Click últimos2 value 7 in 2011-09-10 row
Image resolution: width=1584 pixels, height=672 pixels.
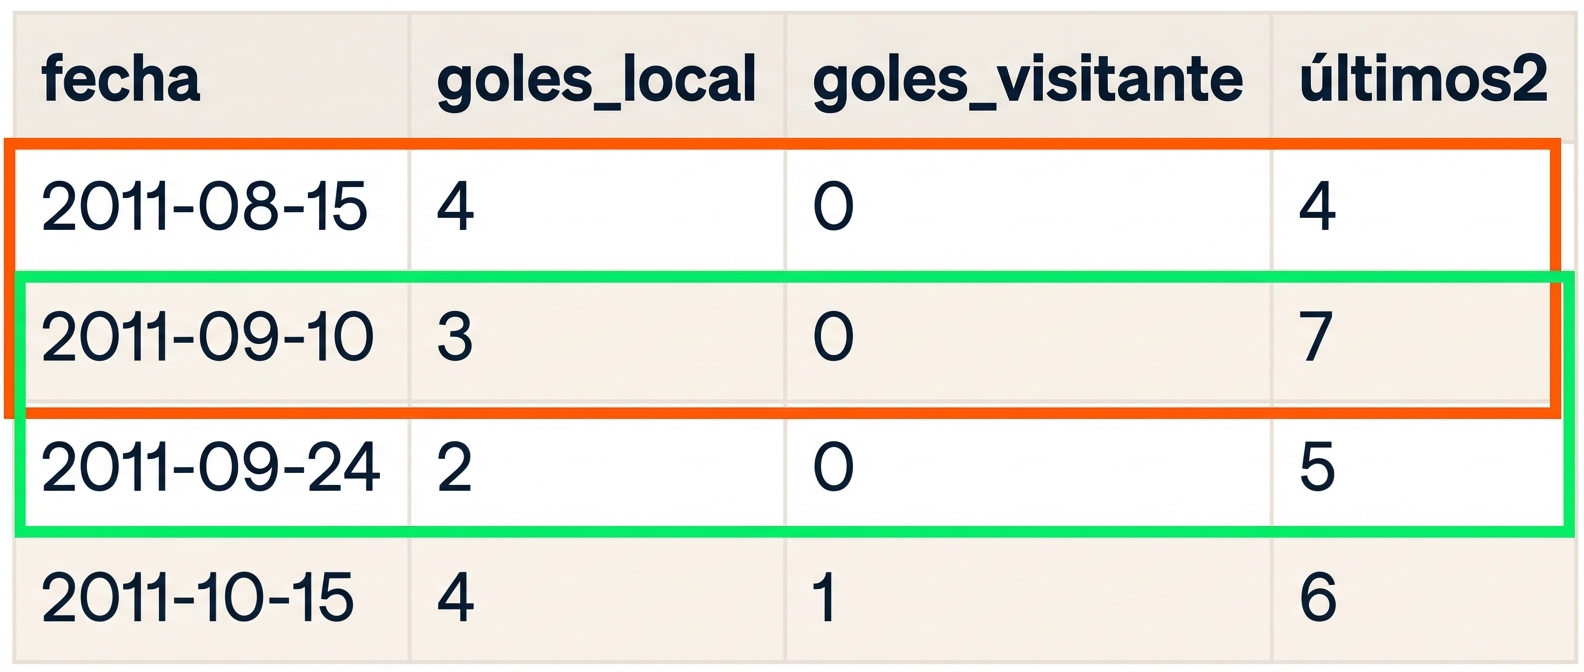1316,337
